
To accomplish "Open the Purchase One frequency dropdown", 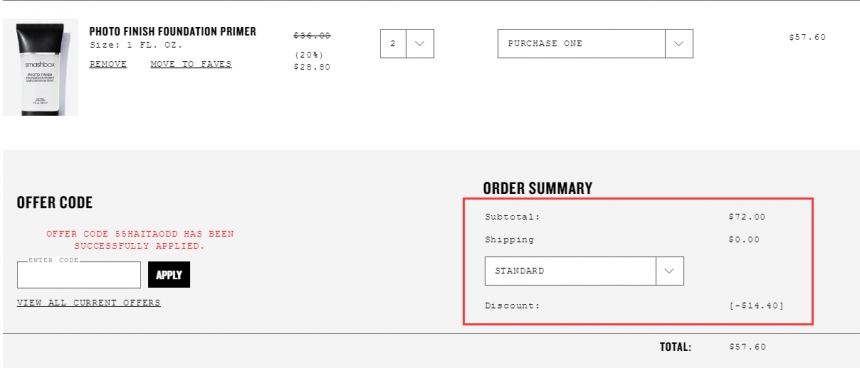I will pos(595,43).
